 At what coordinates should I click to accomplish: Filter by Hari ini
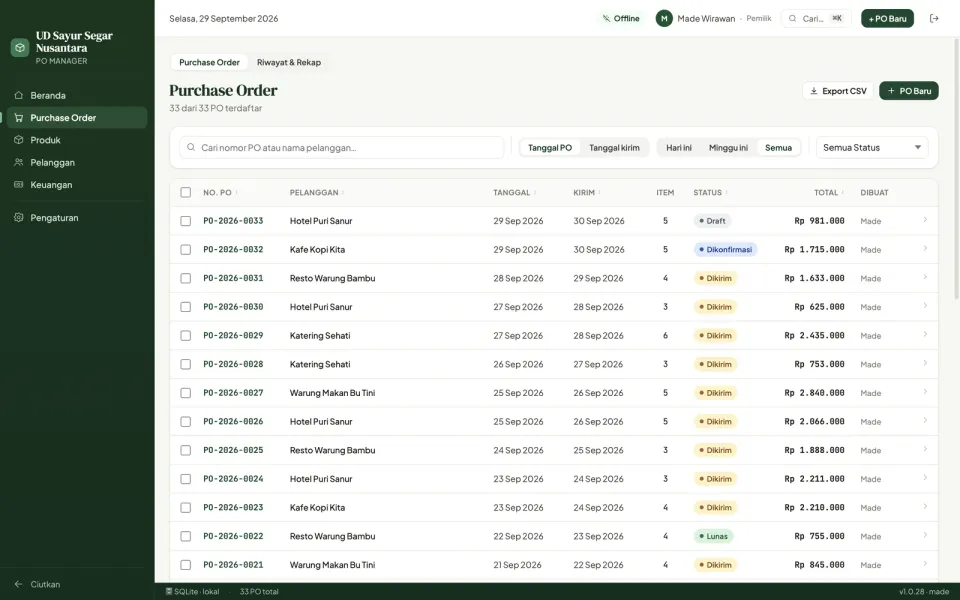pos(678,148)
